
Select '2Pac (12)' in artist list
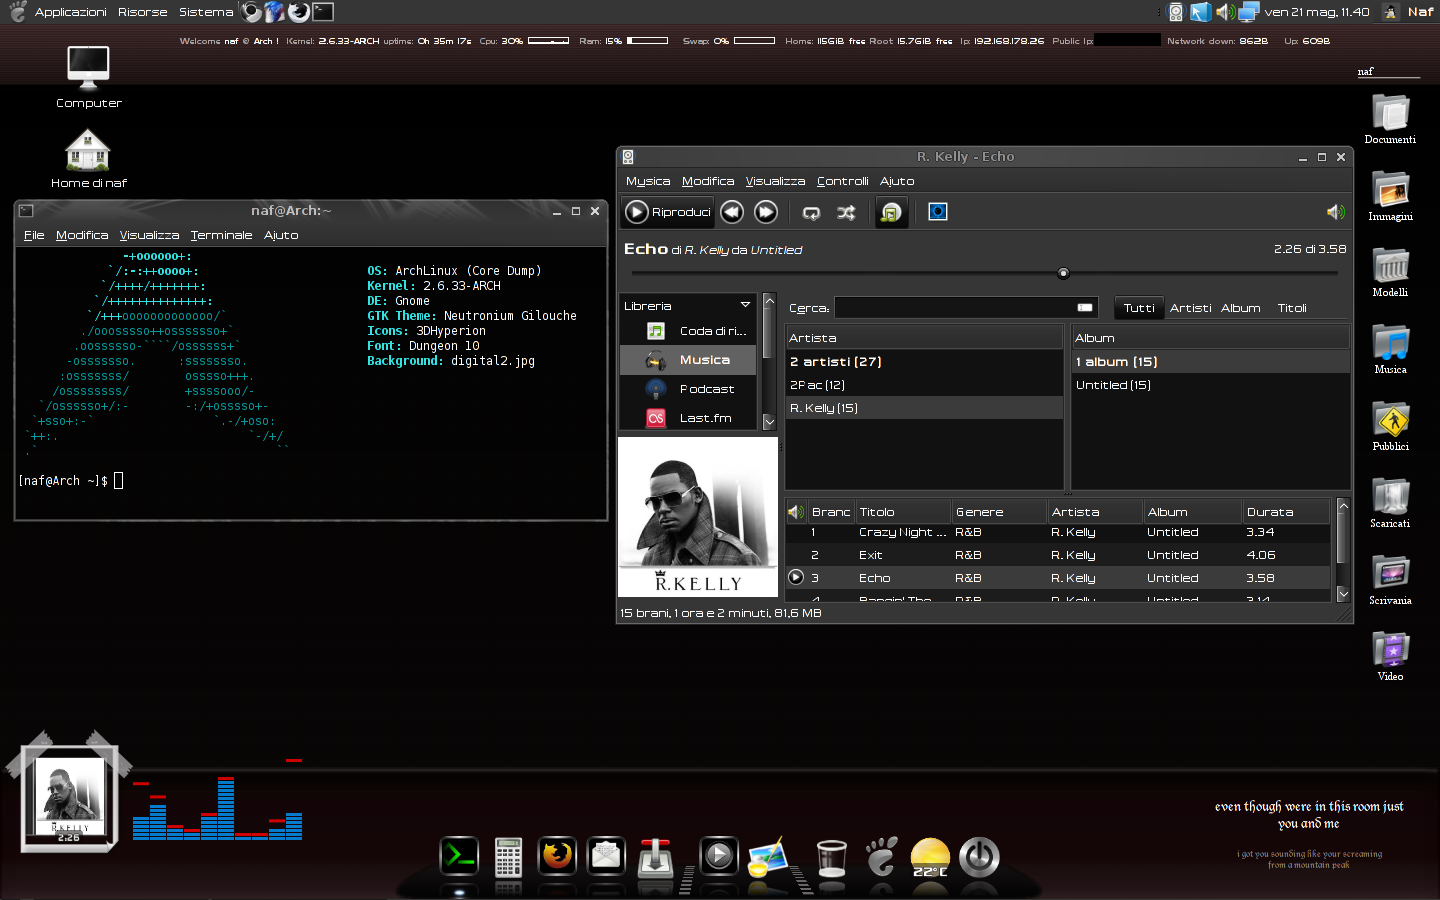[924, 385]
